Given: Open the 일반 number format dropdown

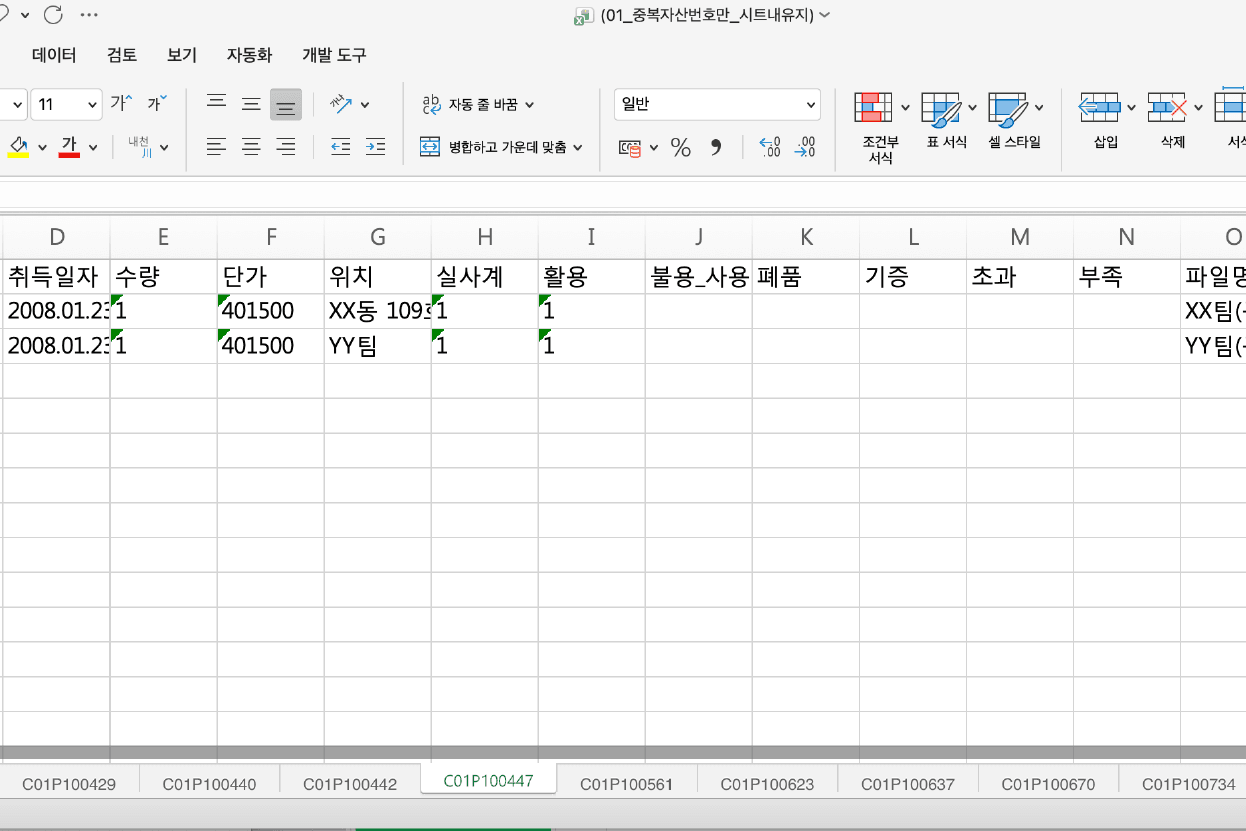Looking at the screenshot, I should point(717,104).
